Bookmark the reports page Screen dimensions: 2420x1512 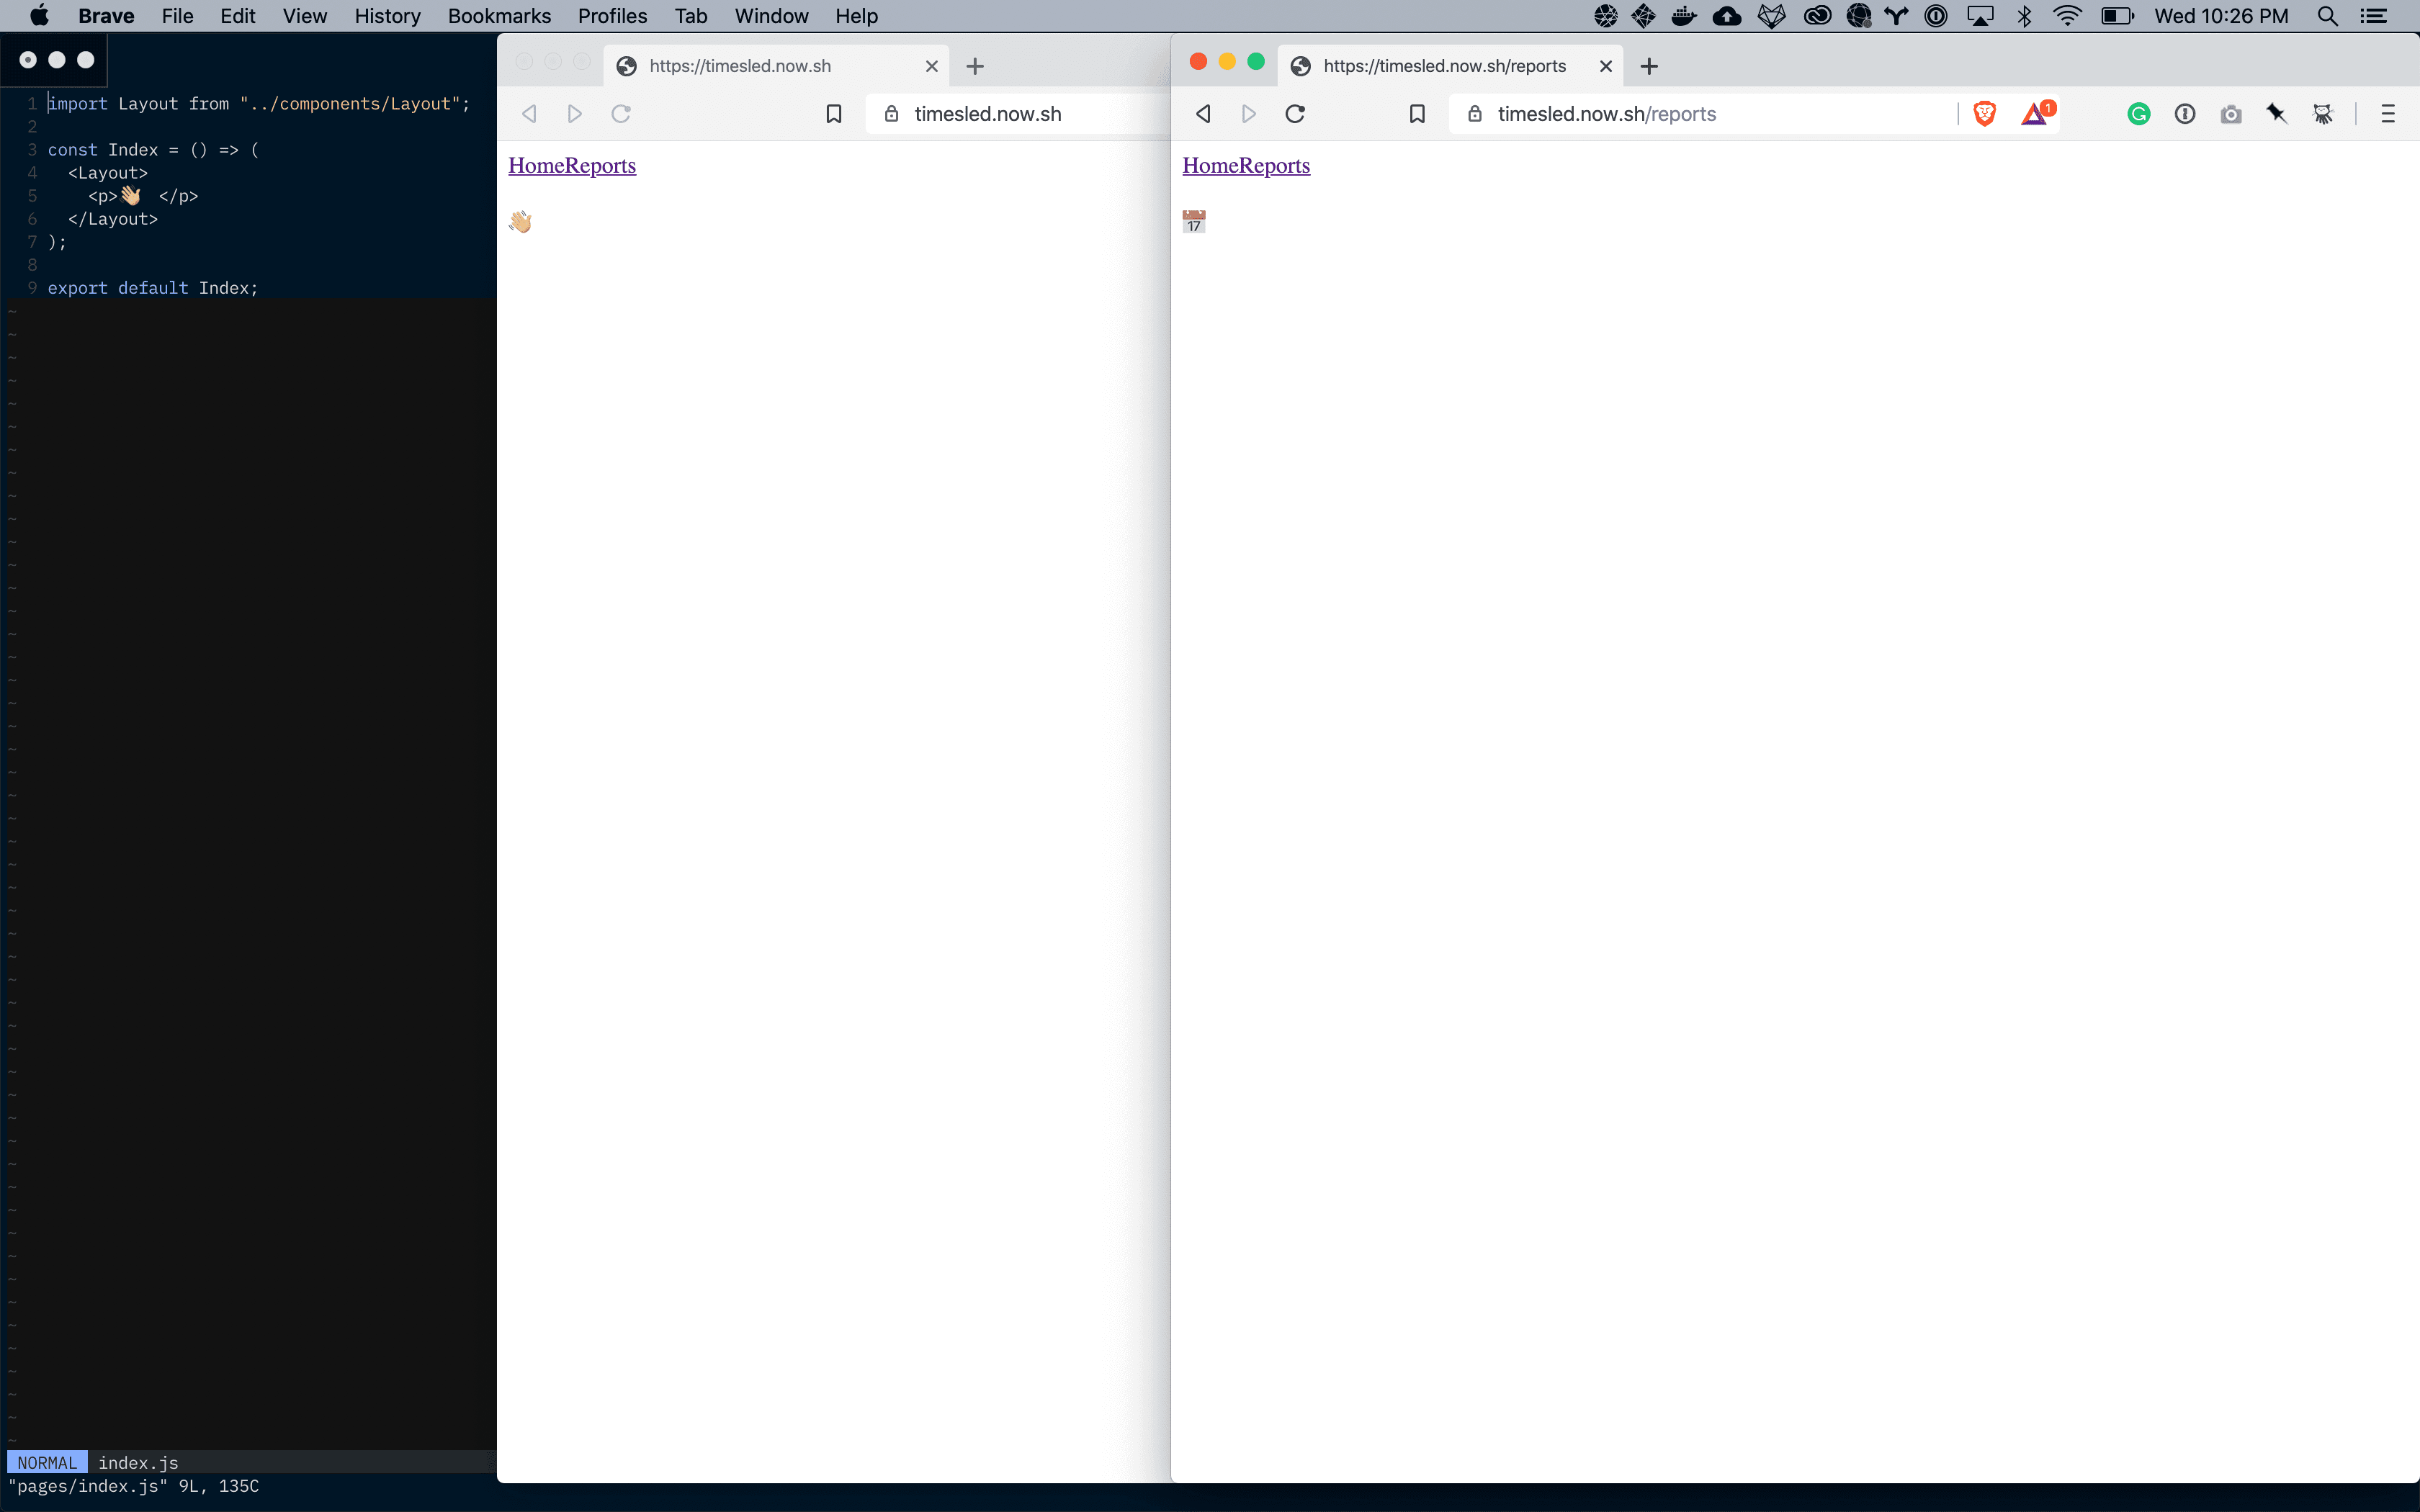[x=1417, y=113]
